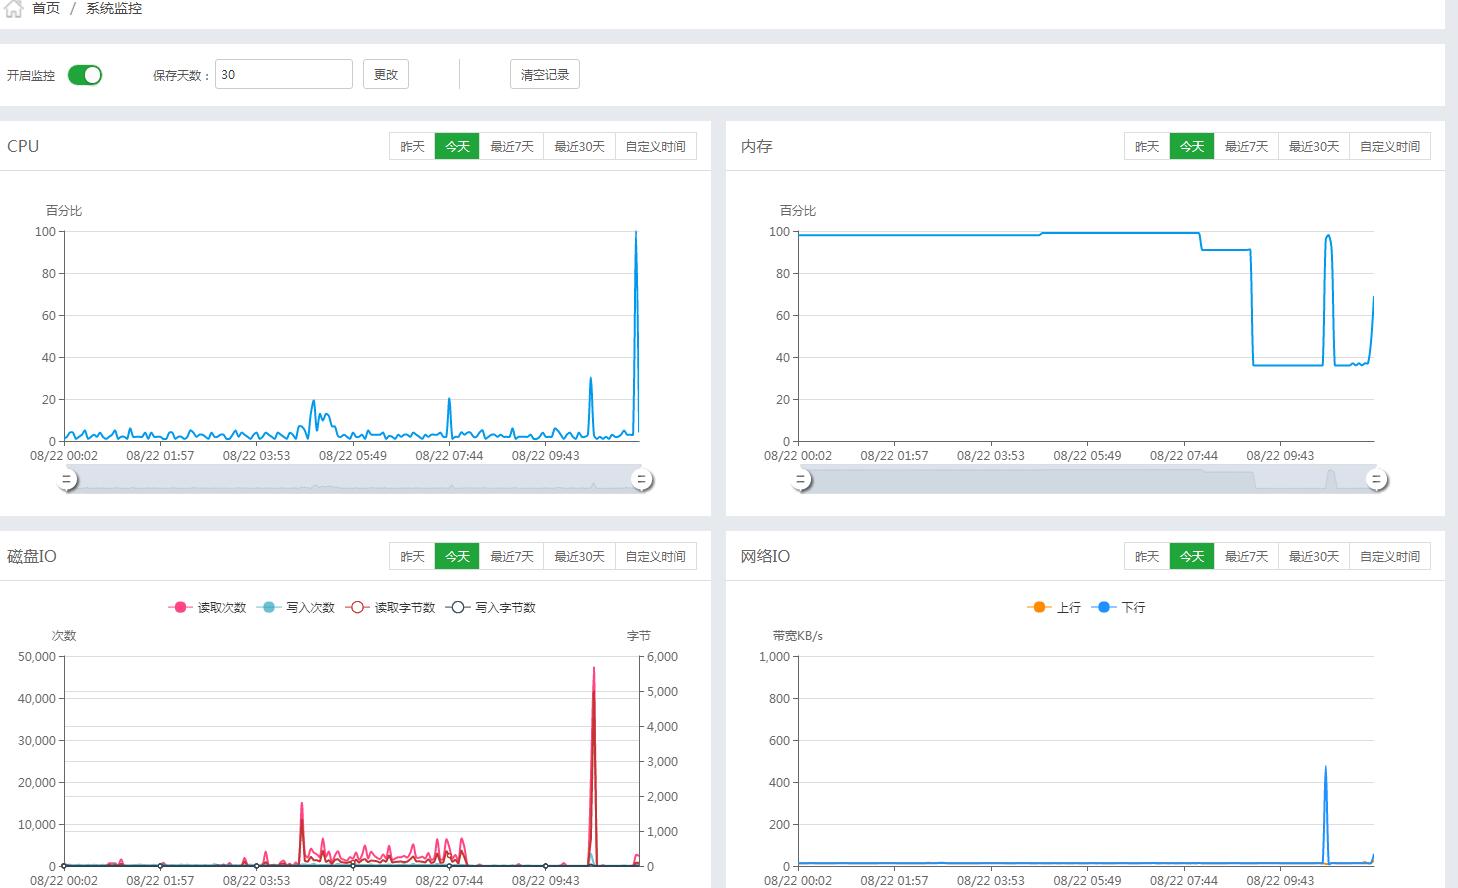Toggle the 开启监控 switch off

tap(85, 75)
